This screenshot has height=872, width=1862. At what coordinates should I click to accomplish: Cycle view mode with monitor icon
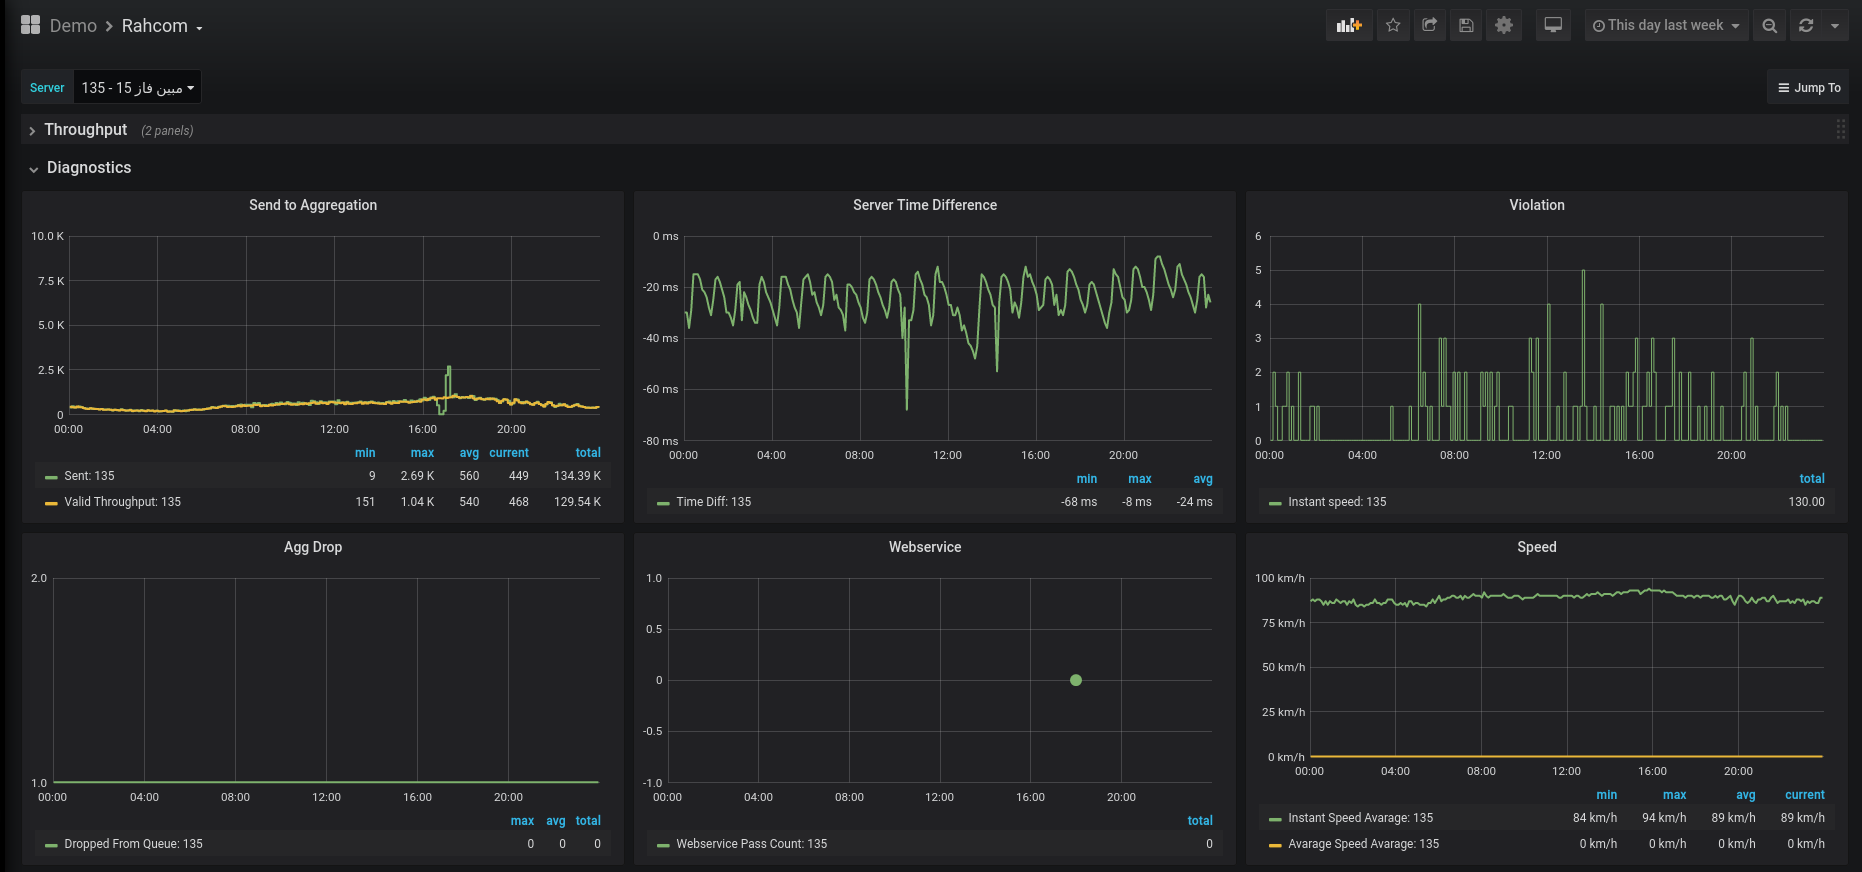1553,26
